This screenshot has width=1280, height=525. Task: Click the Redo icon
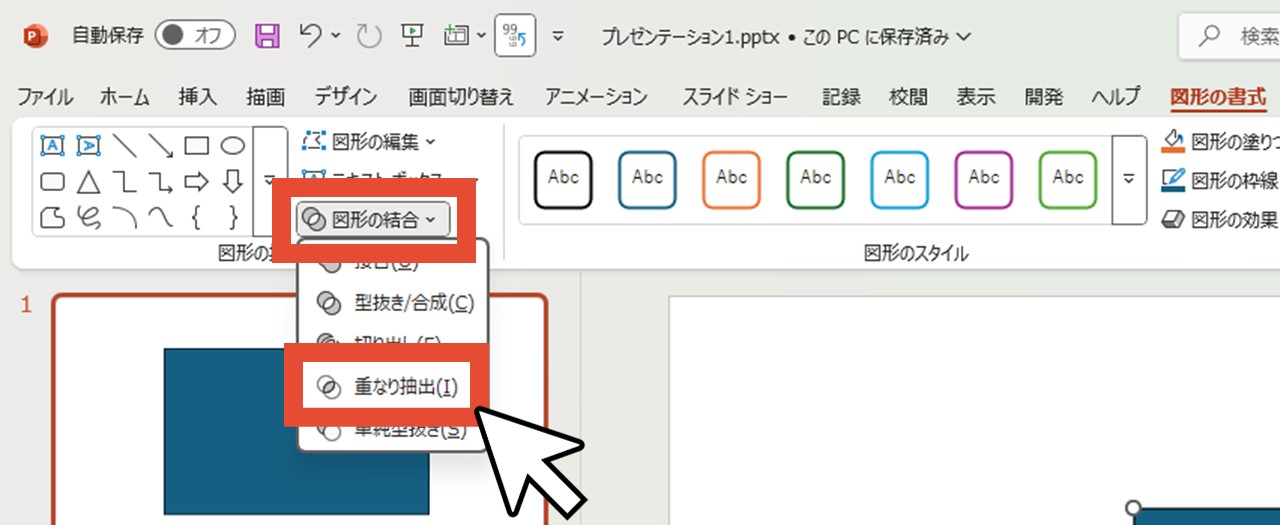[x=369, y=37]
